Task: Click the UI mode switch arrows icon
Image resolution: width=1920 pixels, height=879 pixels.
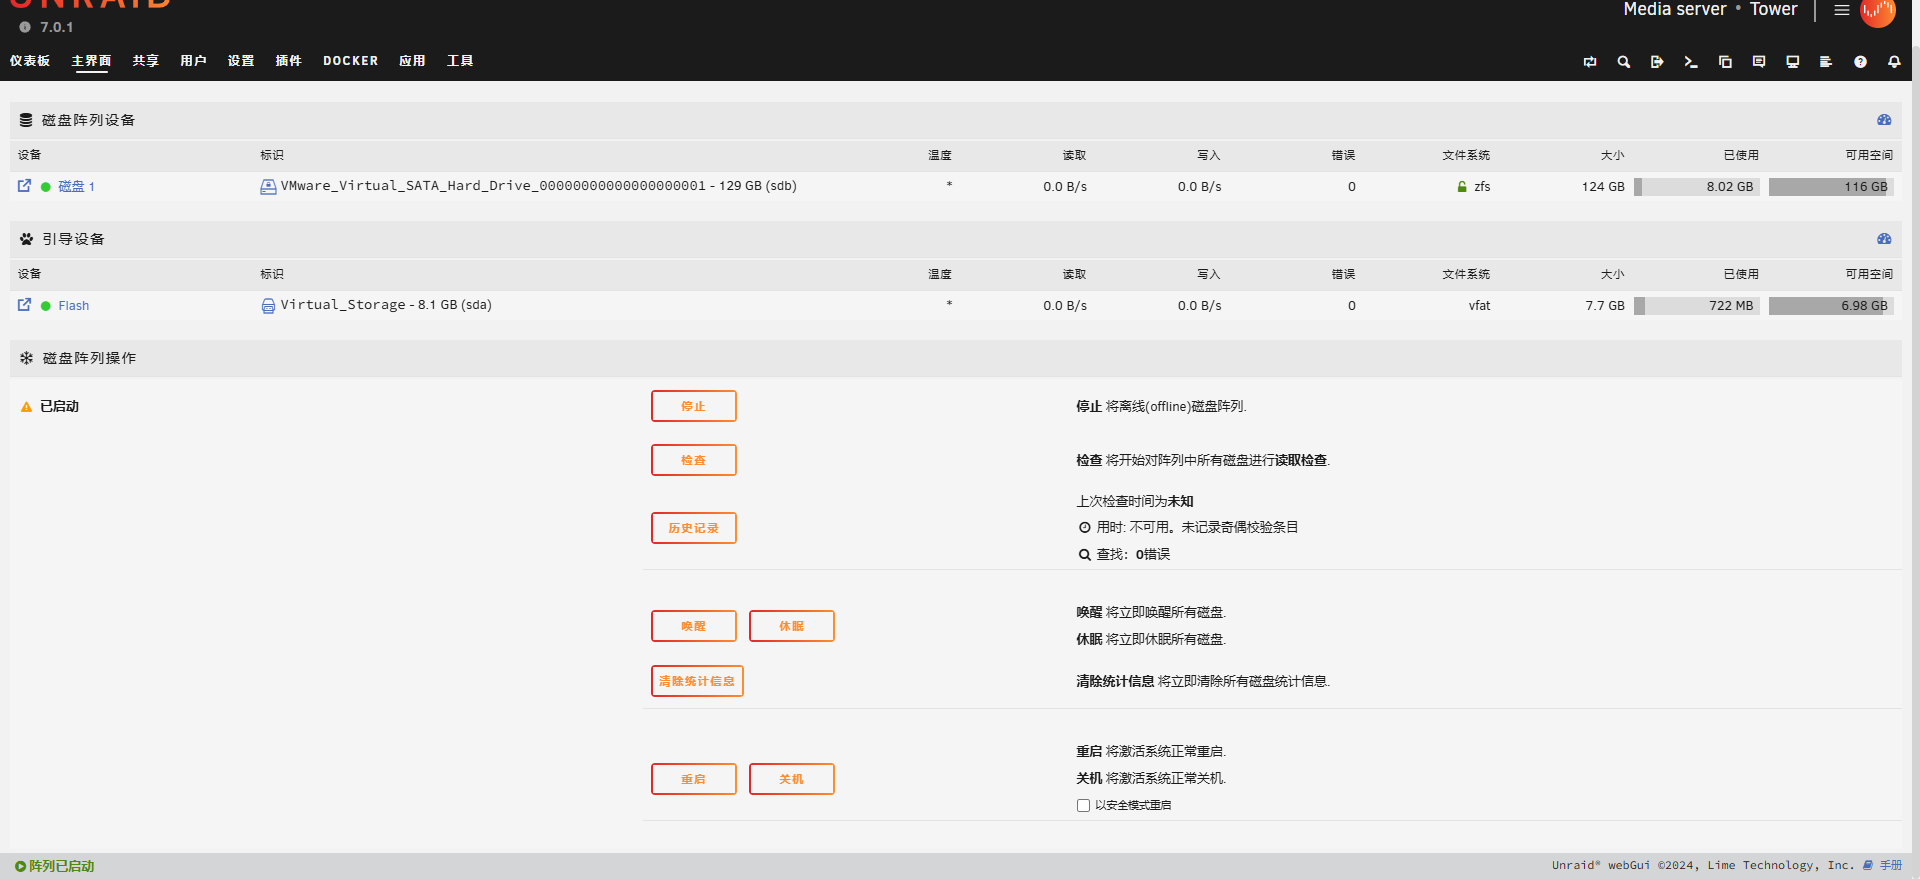Action: 1590,62
